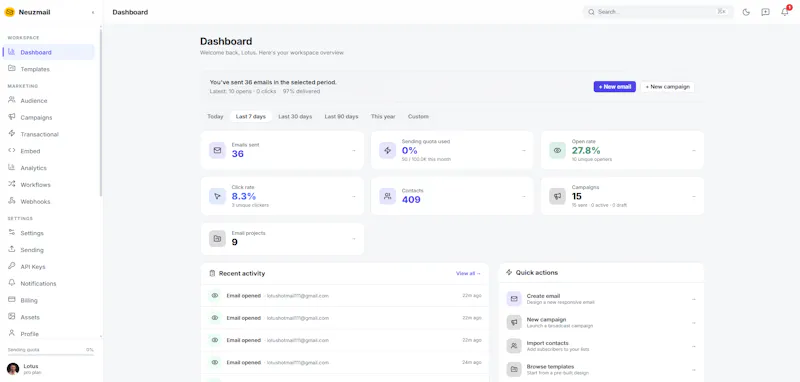Open Embed in the sidebar

point(48,151)
